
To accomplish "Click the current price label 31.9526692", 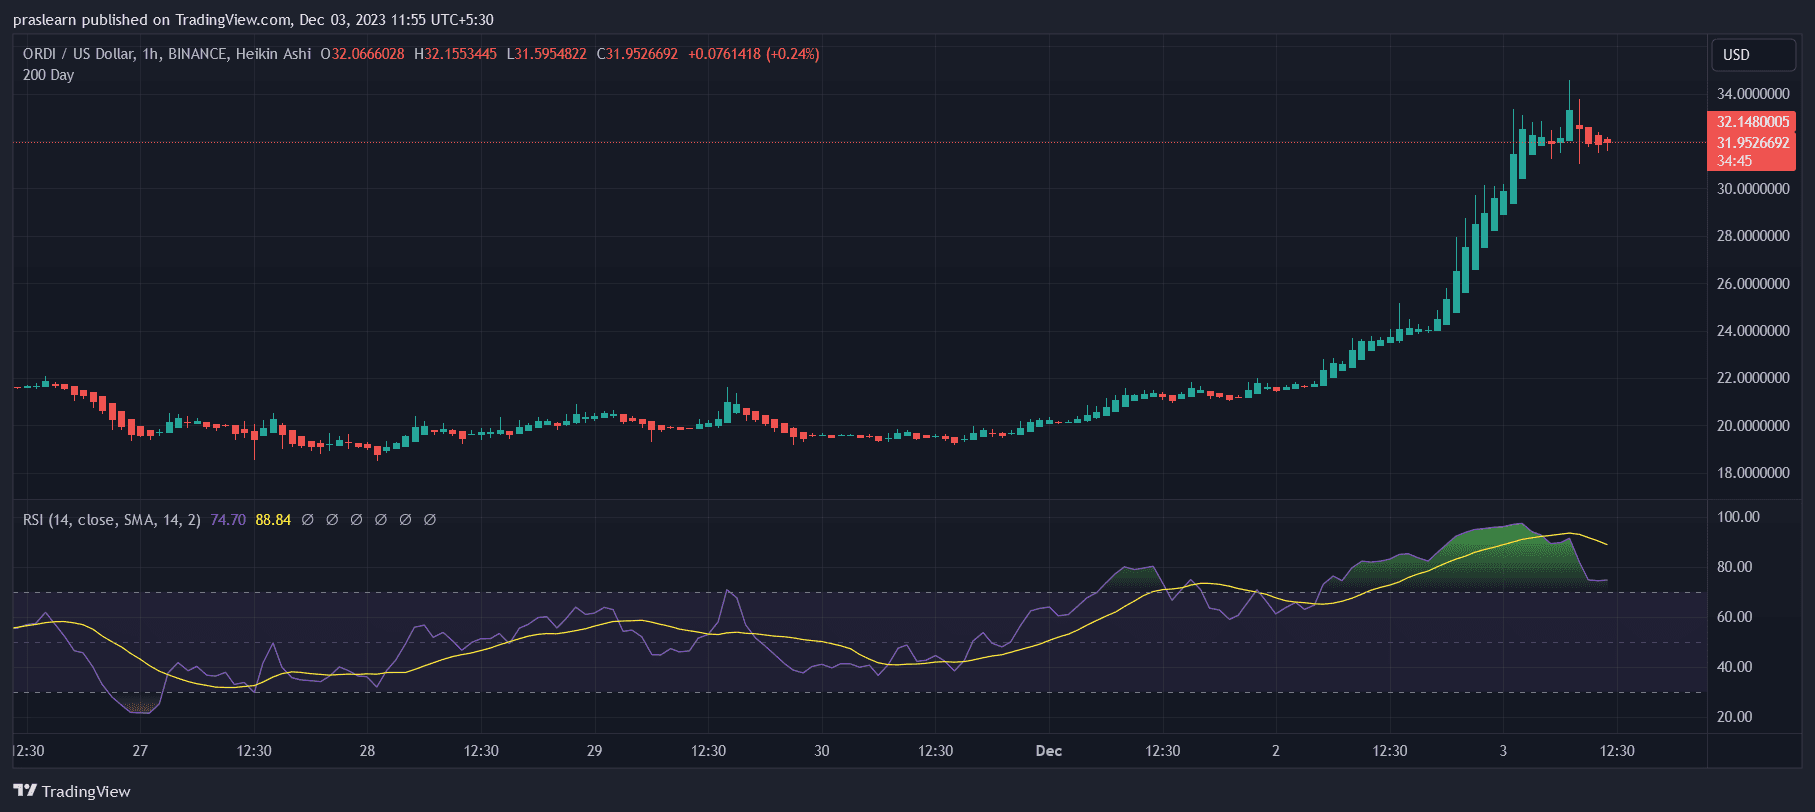I will click(1752, 142).
